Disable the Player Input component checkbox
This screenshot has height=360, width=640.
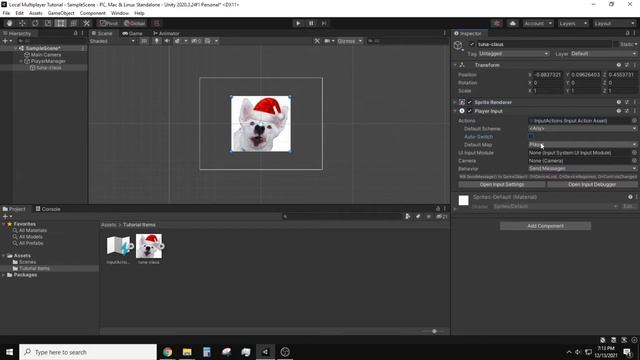[470, 111]
